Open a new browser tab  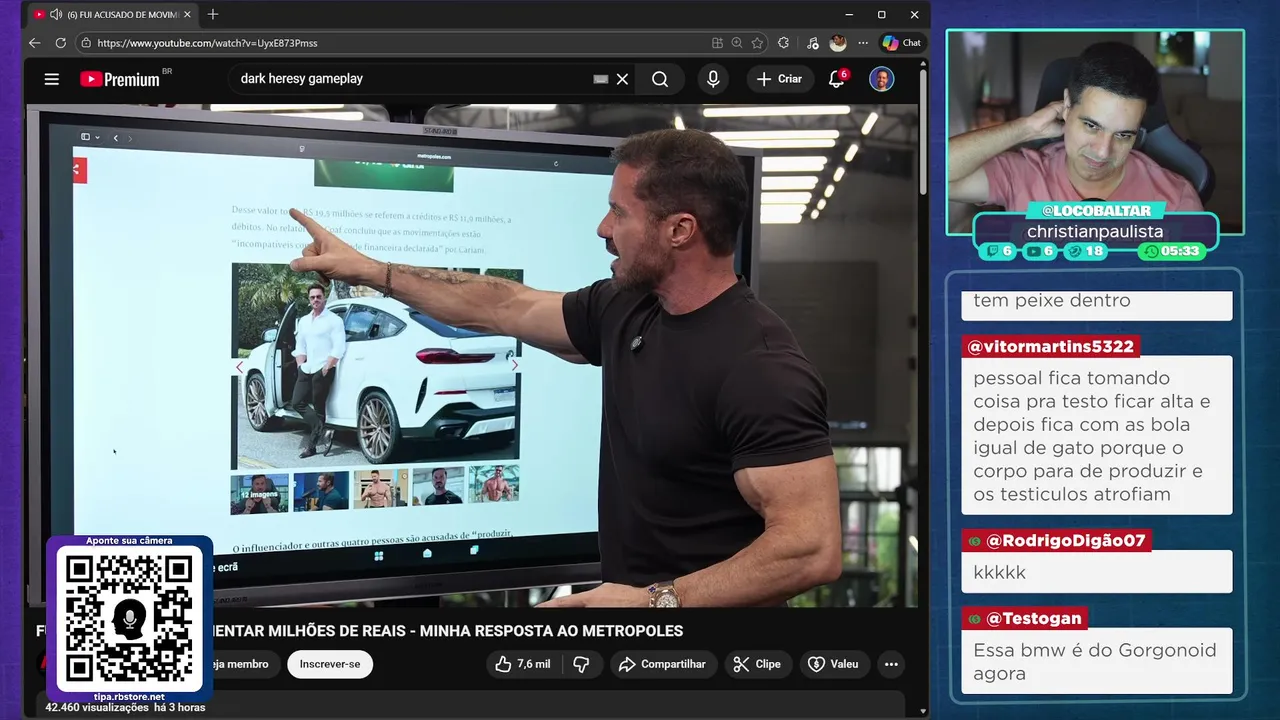point(212,15)
